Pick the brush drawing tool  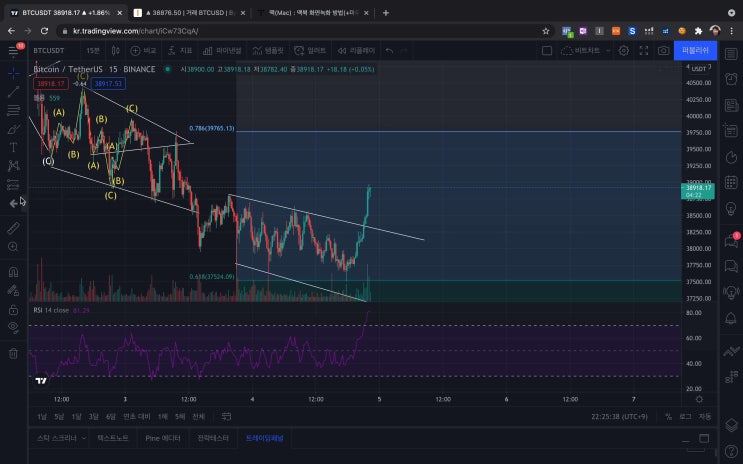[x=13, y=129]
